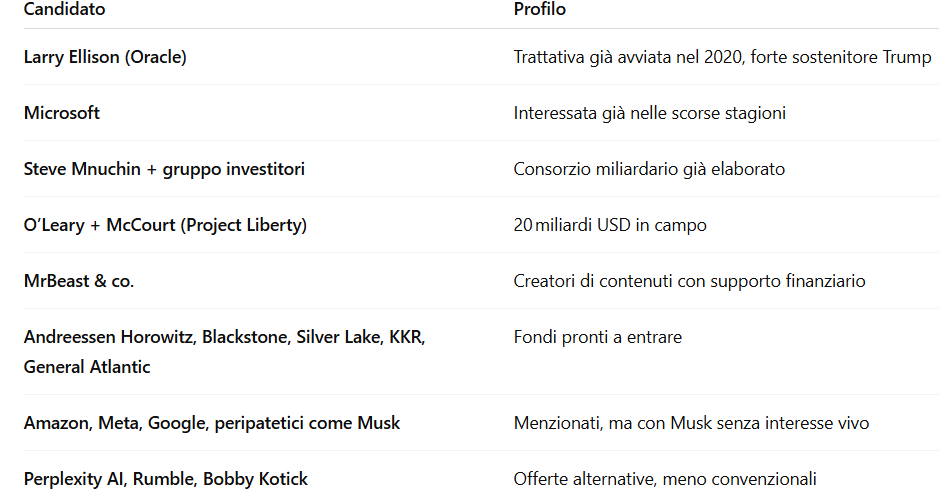Select Interessata già nelle scorse stagioni text
The height and width of the screenshot is (500, 939).
650,113
